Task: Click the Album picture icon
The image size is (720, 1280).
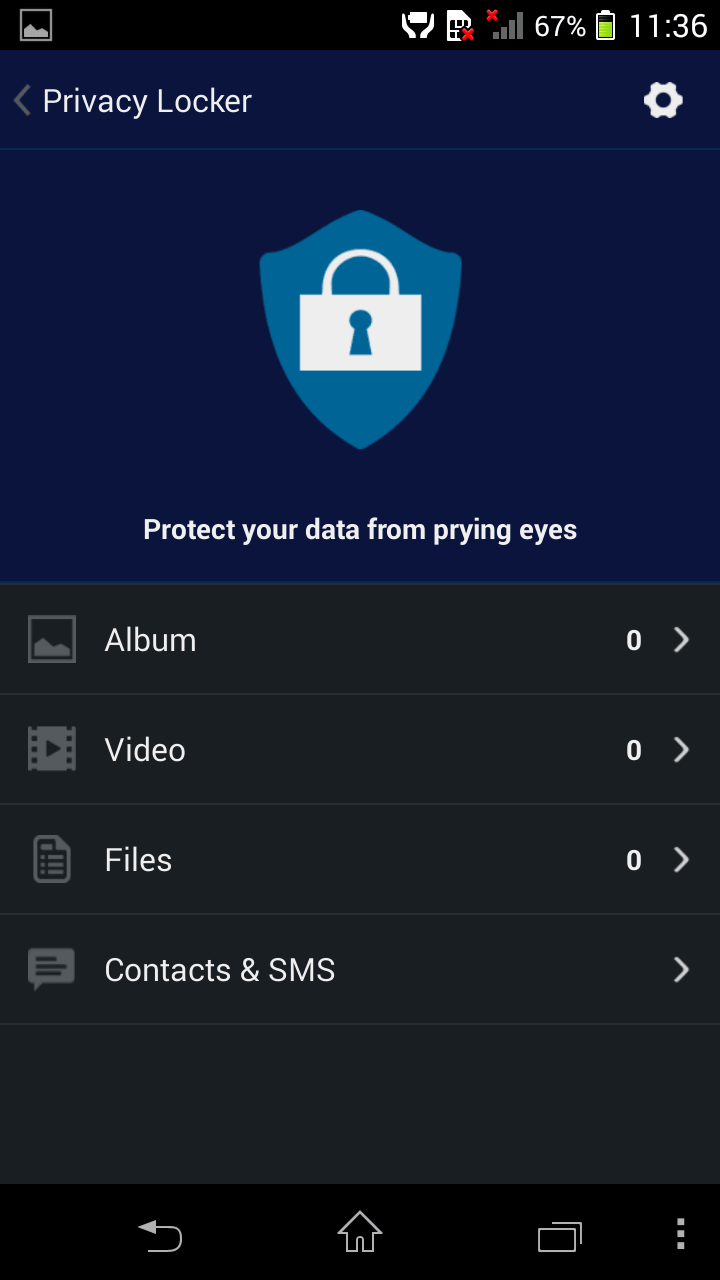Action: [51, 640]
